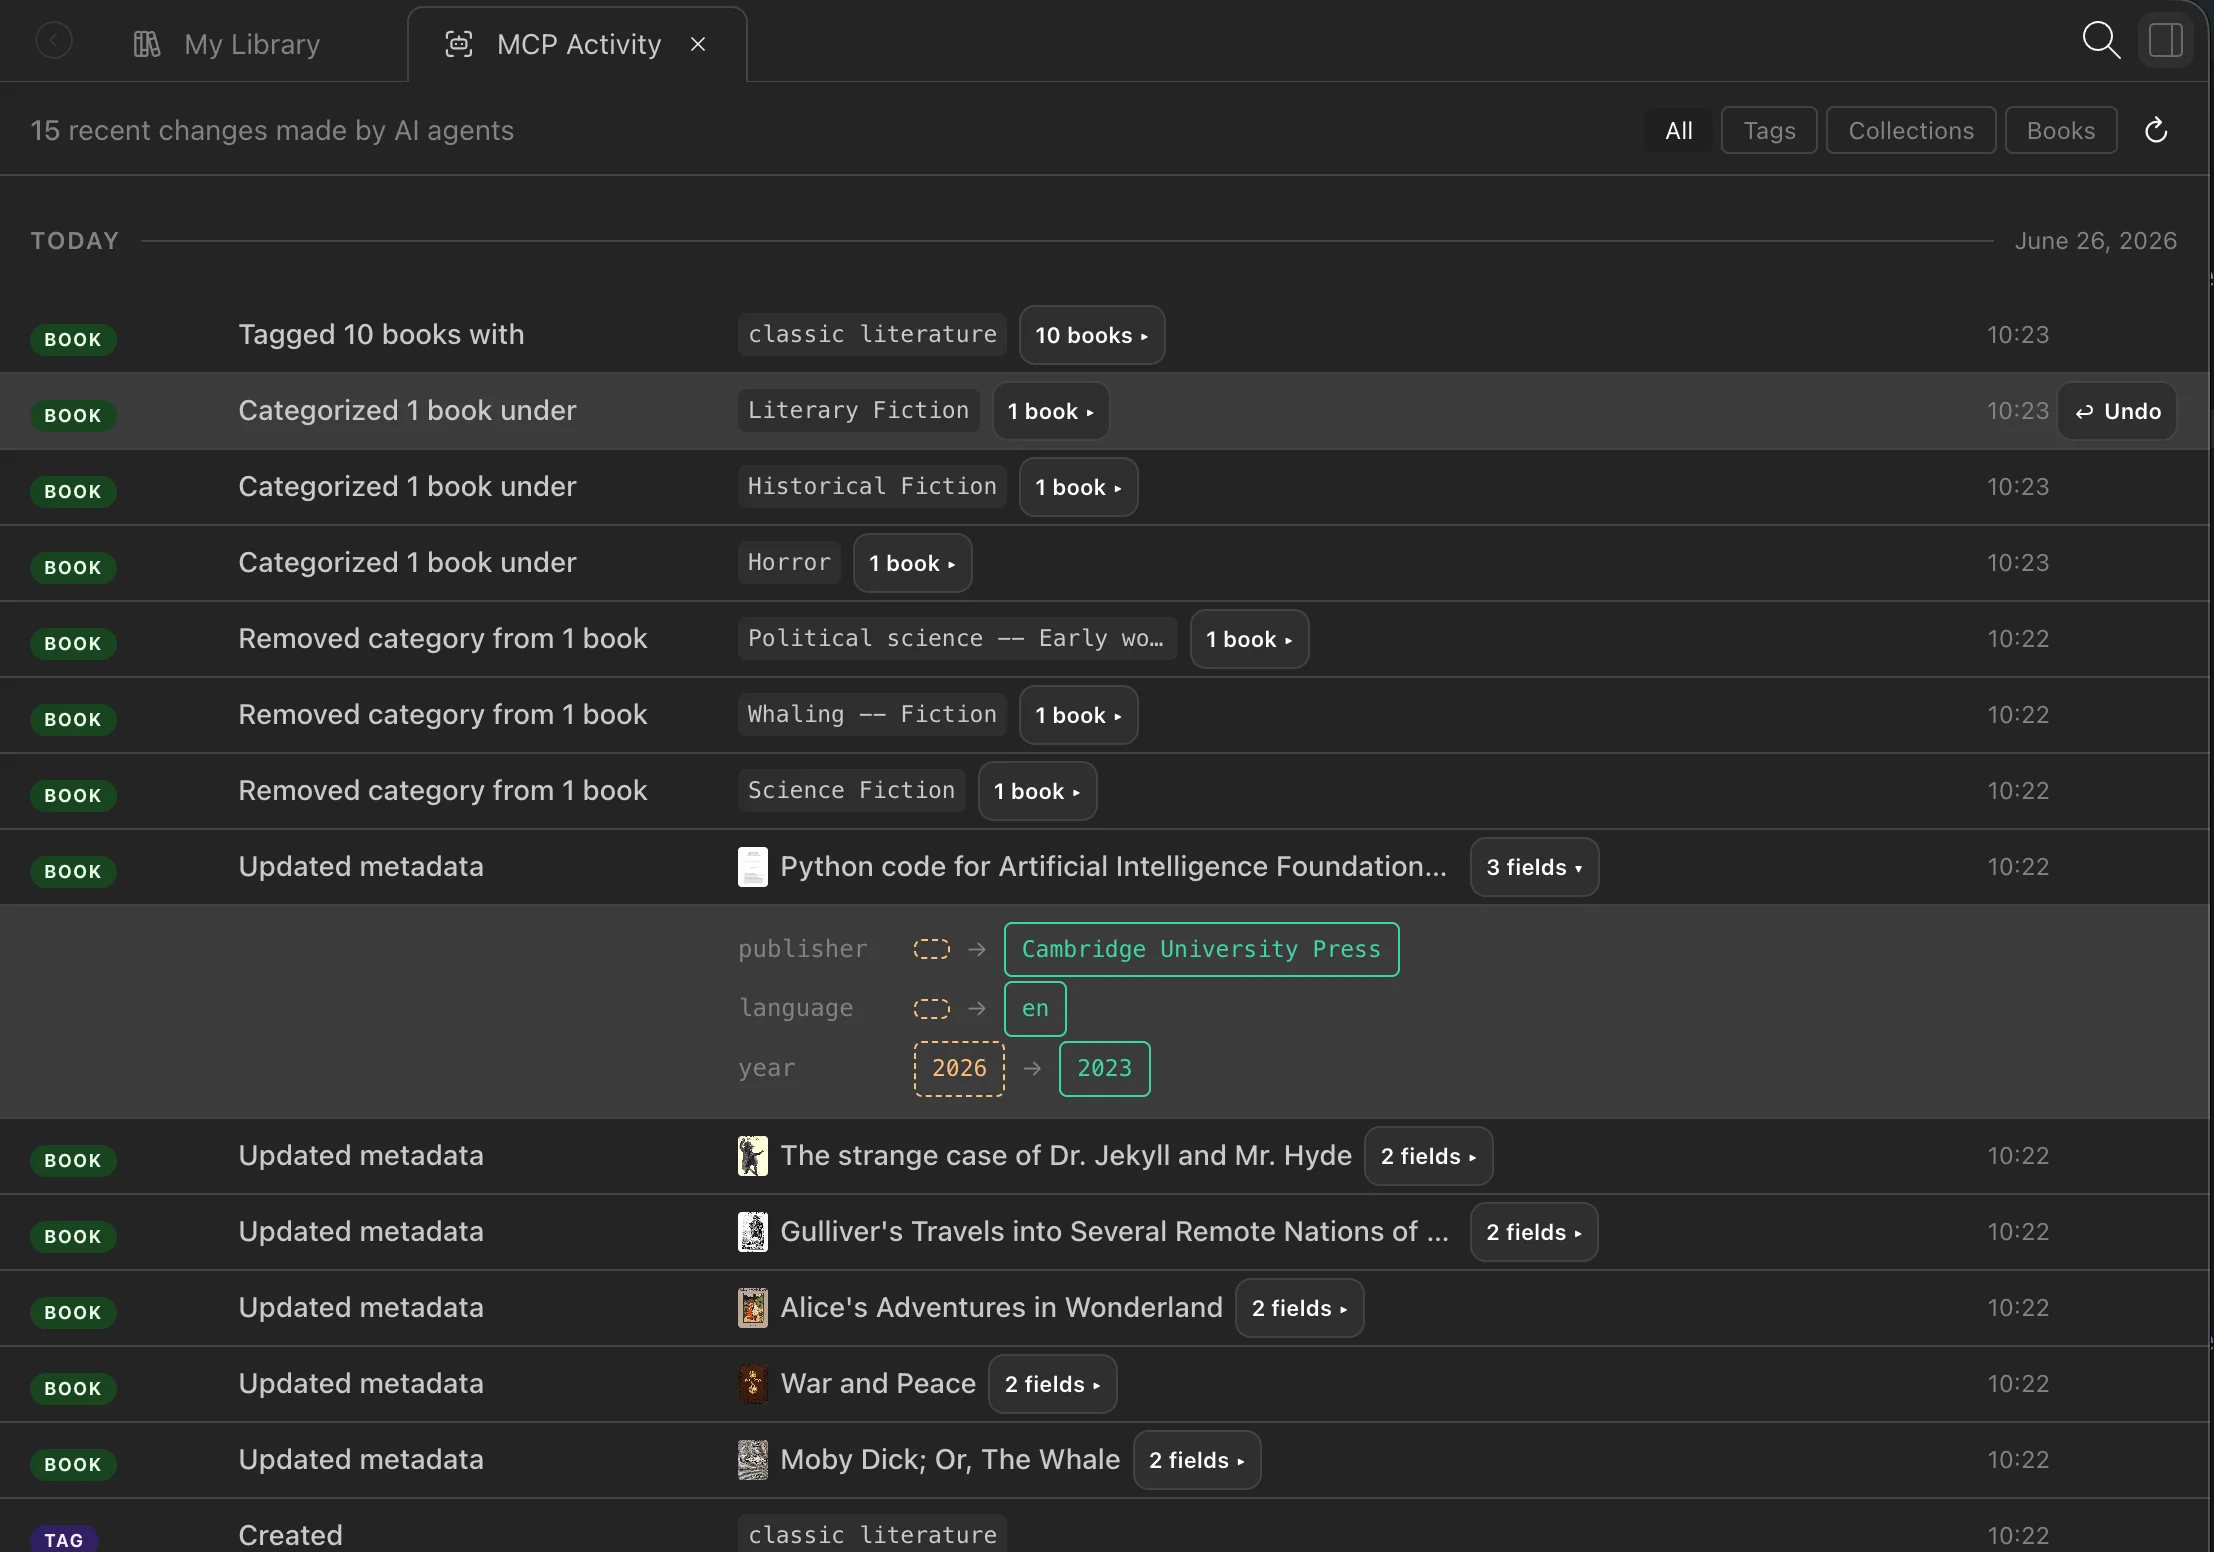2214x1552 pixels.
Task: Open Gulliver's Travels cover thumbnail
Action: click(x=753, y=1232)
